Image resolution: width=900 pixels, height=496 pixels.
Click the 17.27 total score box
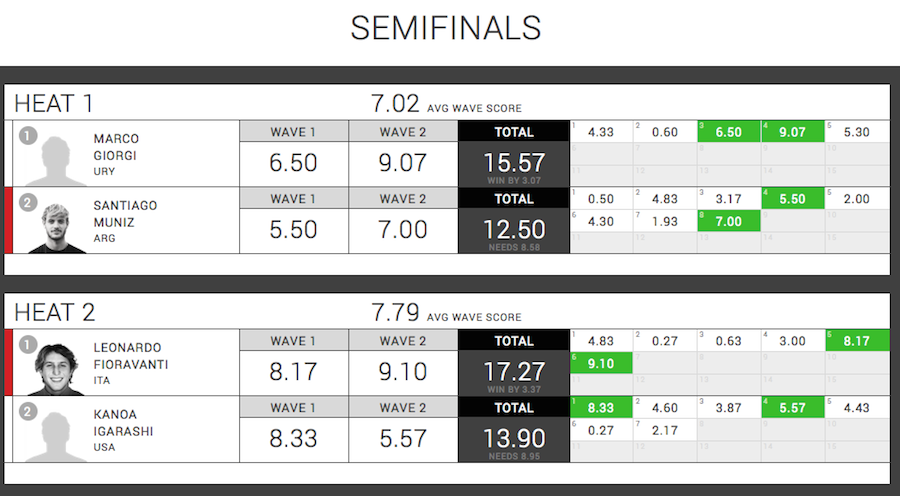point(514,373)
